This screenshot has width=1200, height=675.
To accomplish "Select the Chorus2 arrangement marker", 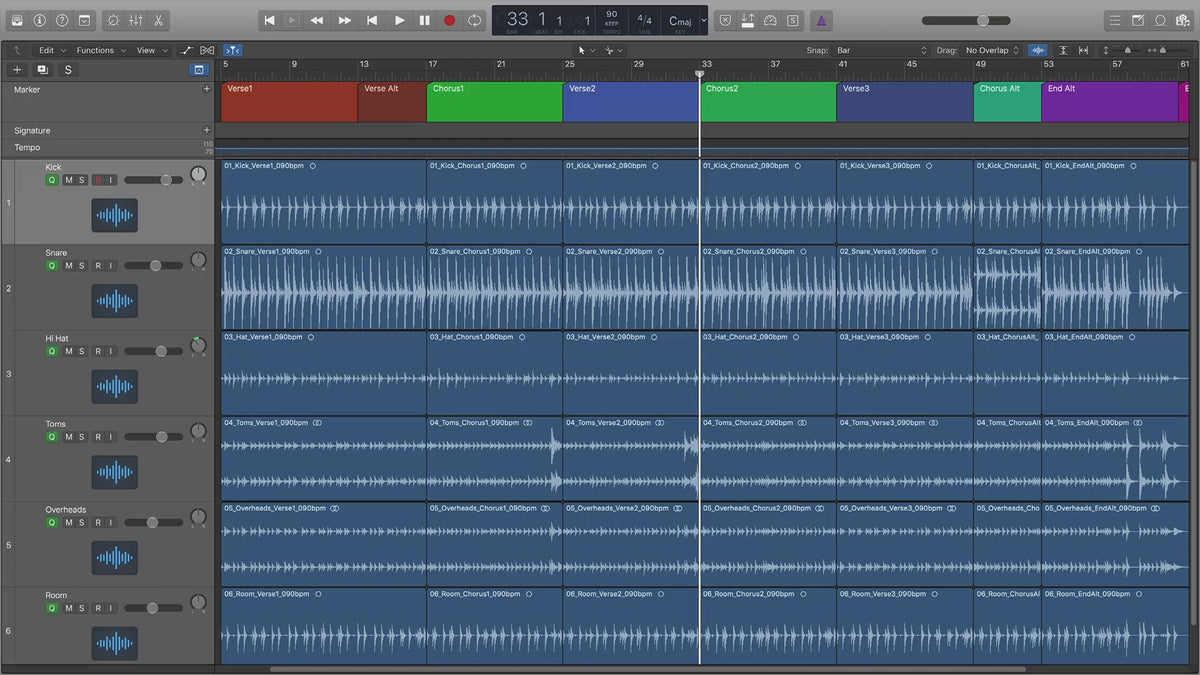I will tap(767, 102).
